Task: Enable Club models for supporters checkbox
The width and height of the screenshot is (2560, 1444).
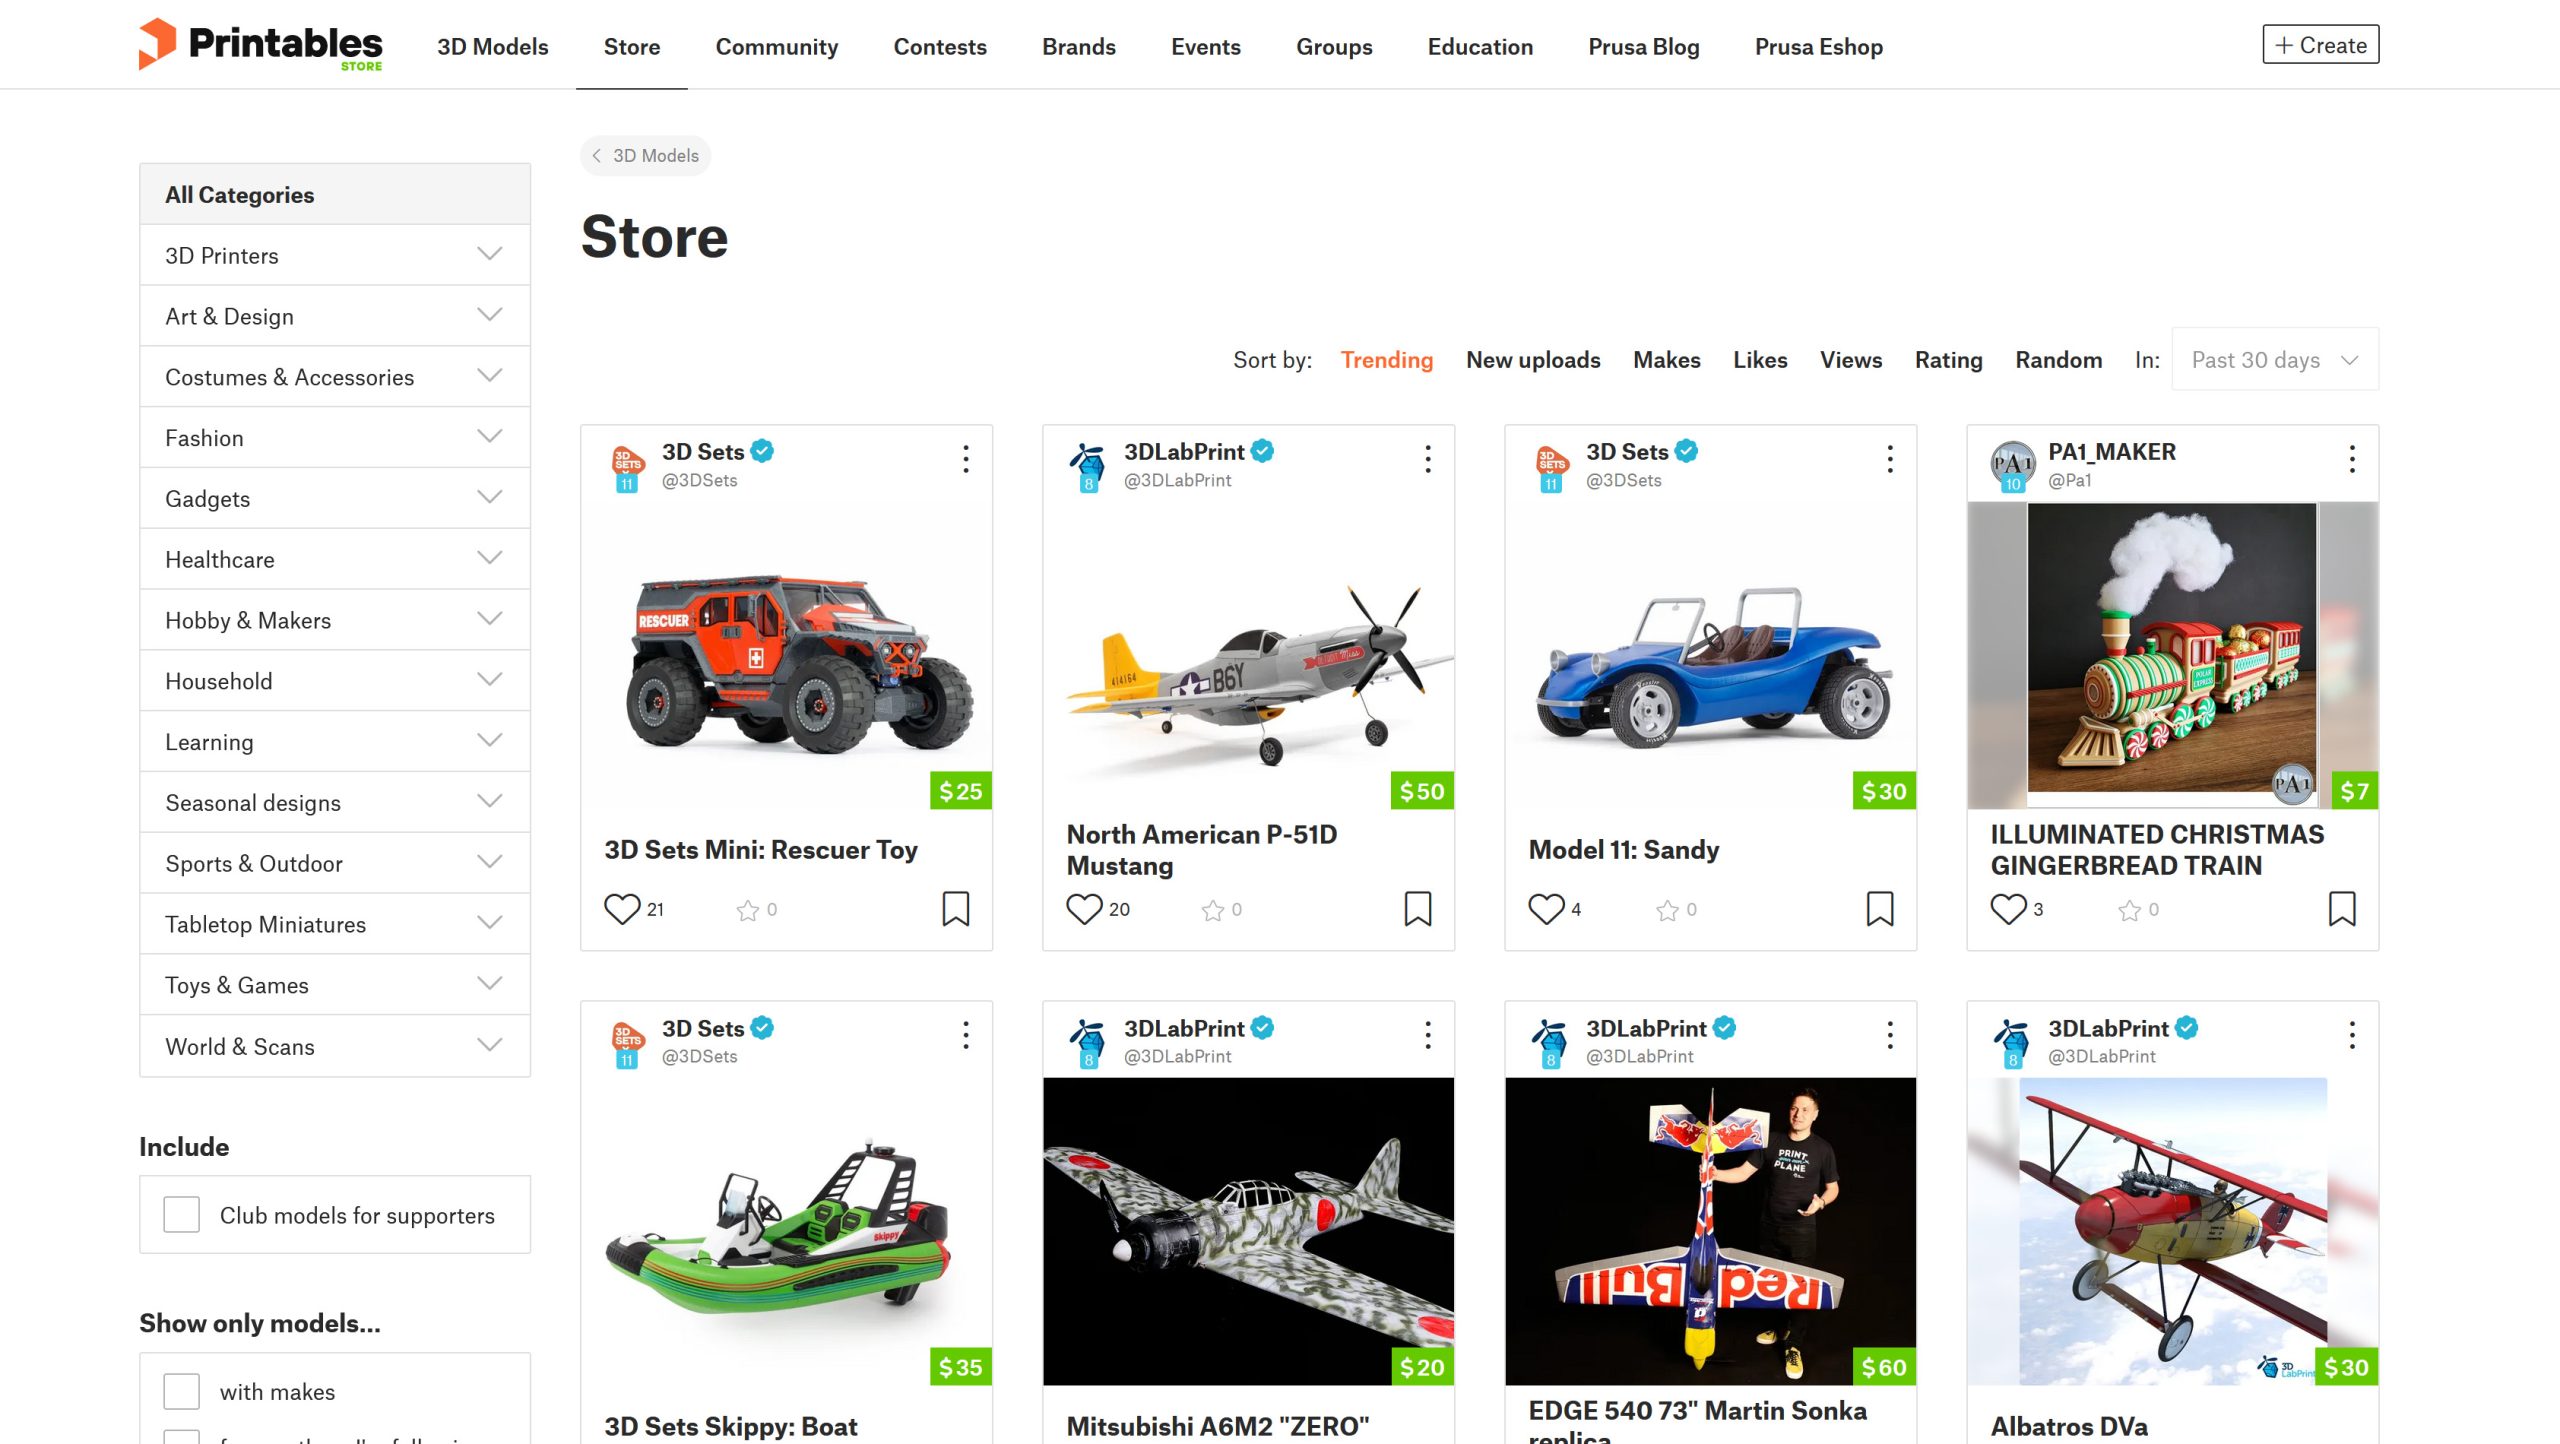Action: [182, 1215]
